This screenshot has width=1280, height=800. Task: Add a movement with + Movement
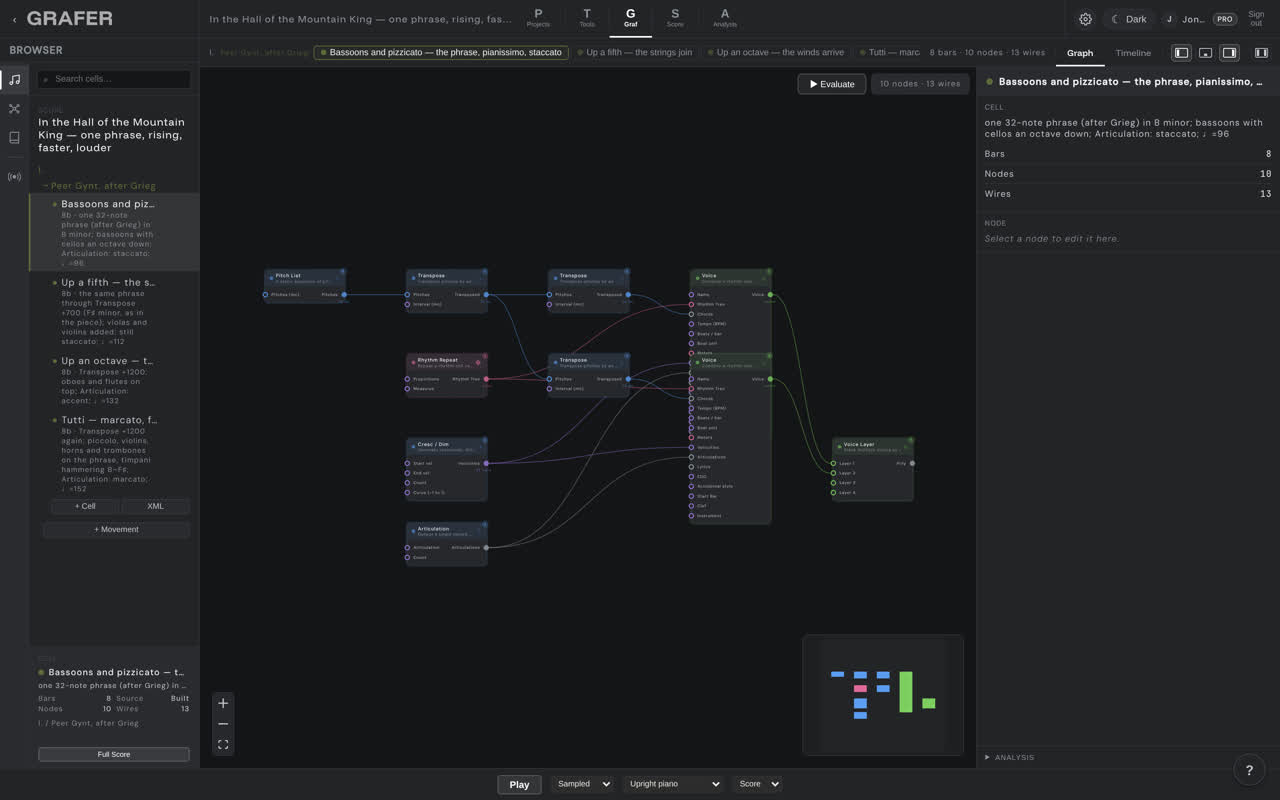click(x=117, y=529)
